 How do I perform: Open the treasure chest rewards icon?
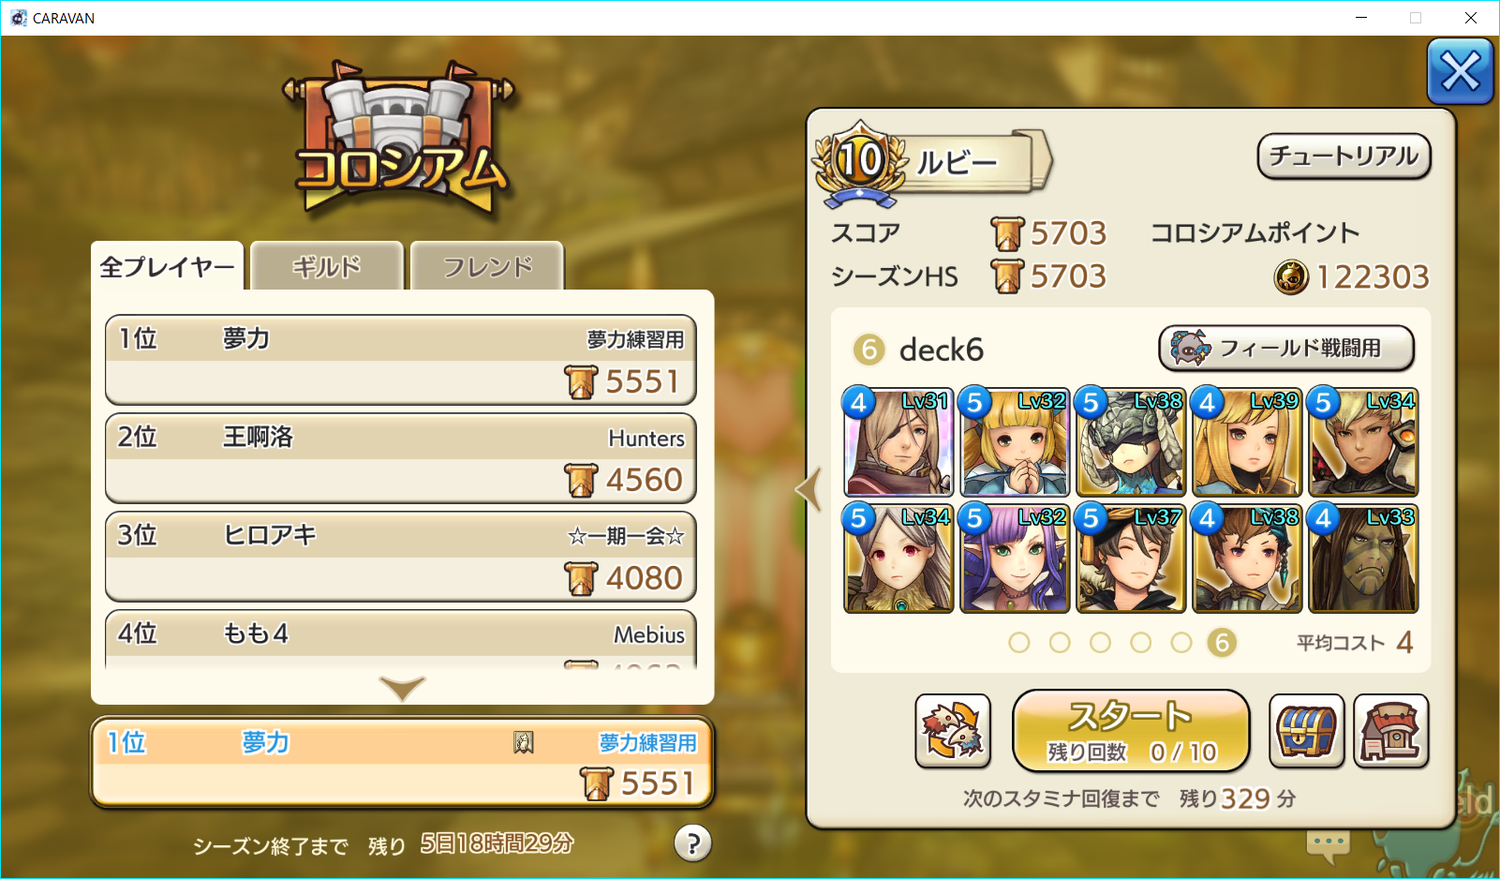(x=1306, y=731)
